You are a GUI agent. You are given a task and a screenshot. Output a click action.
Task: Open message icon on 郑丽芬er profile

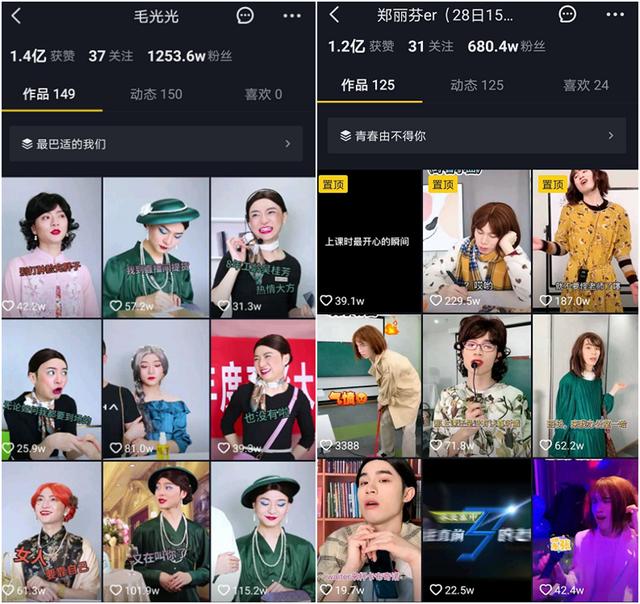tap(568, 15)
